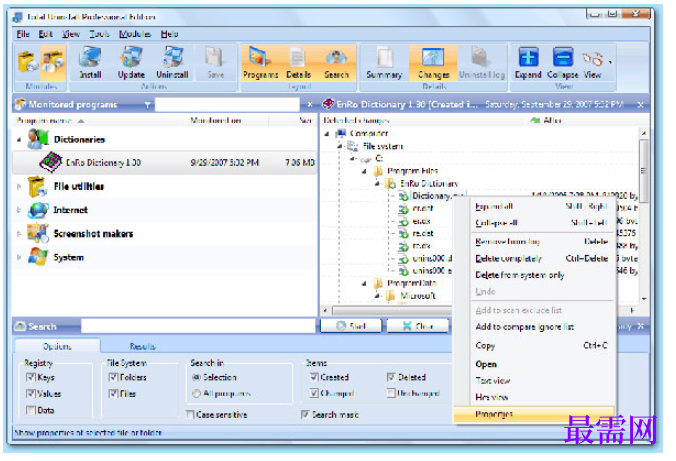The height and width of the screenshot is (461, 676).
Task: Open the Changes details view
Action: (x=433, y=58)
